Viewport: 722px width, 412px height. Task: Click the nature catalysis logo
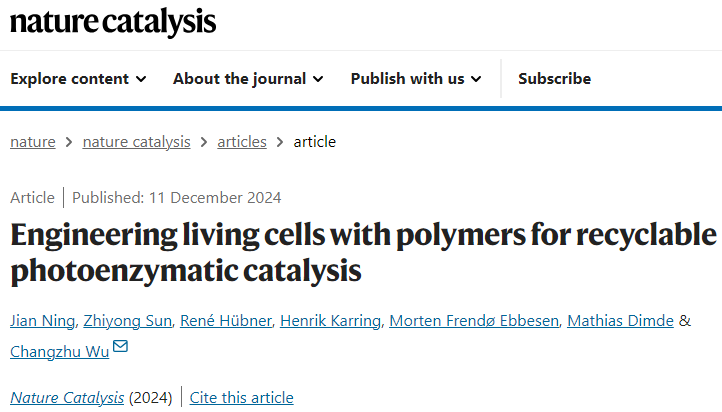[113, 22]
